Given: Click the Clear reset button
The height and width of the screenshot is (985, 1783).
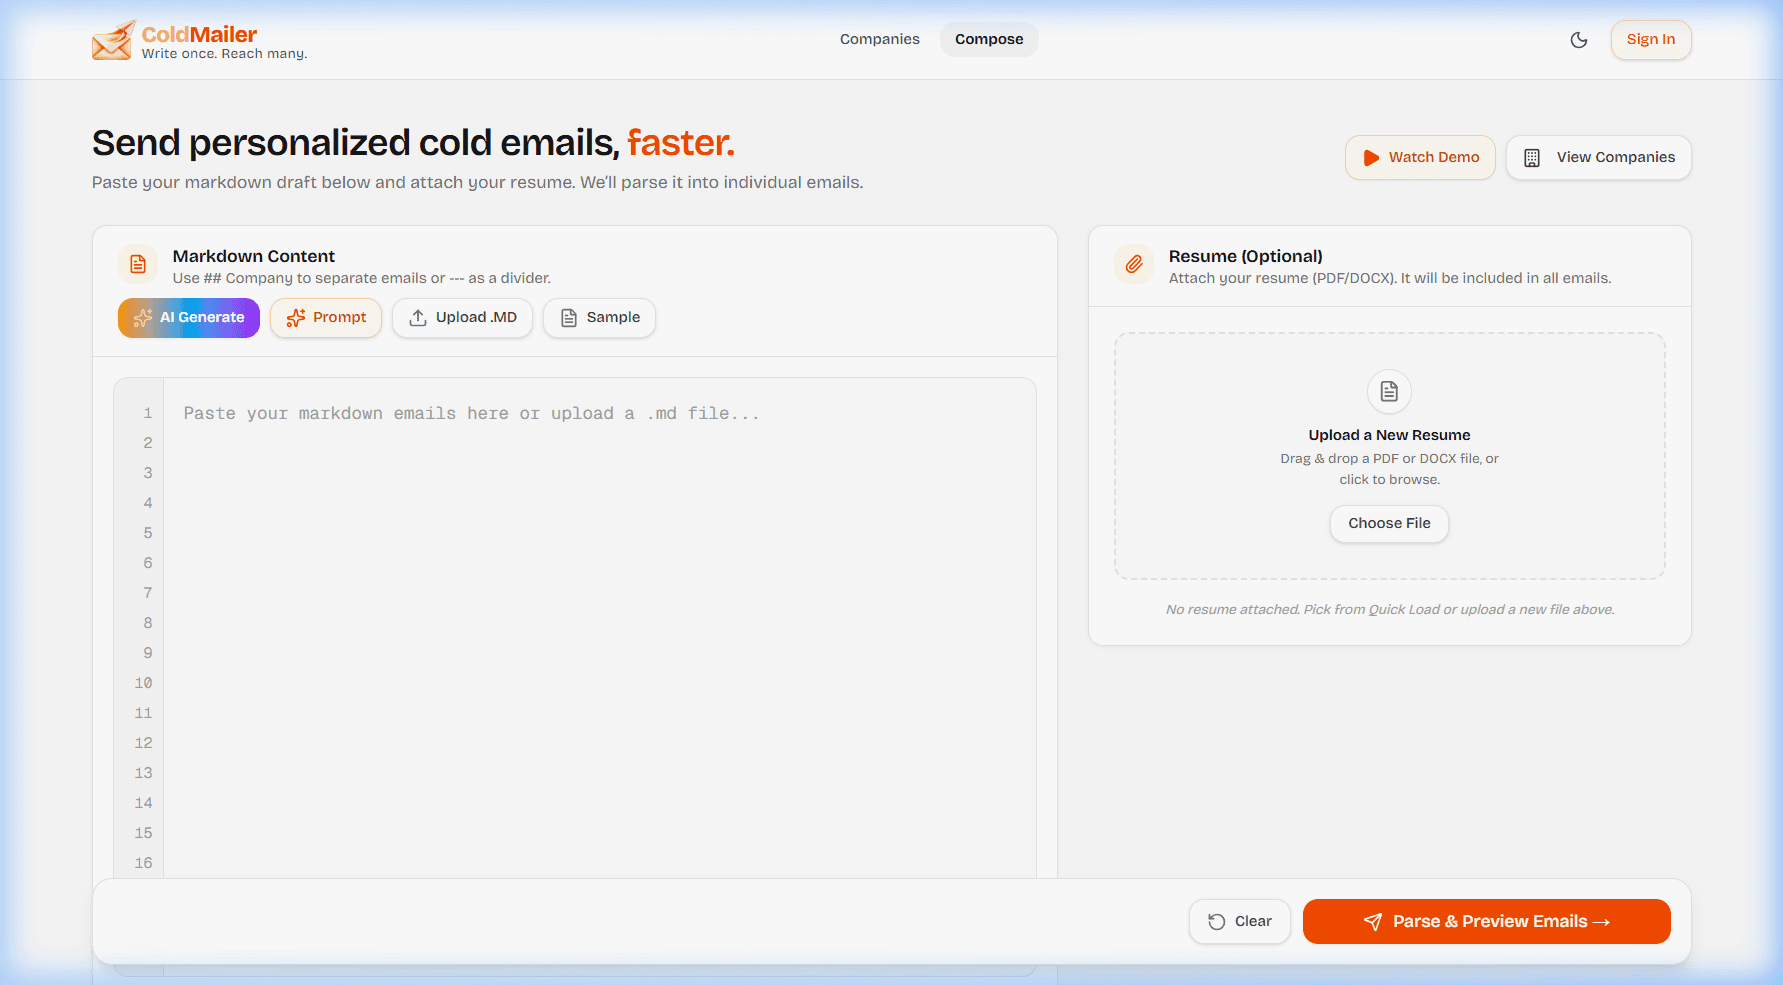Looking at the screenshot, I should pyautogui.click(x=1240, y=922).
